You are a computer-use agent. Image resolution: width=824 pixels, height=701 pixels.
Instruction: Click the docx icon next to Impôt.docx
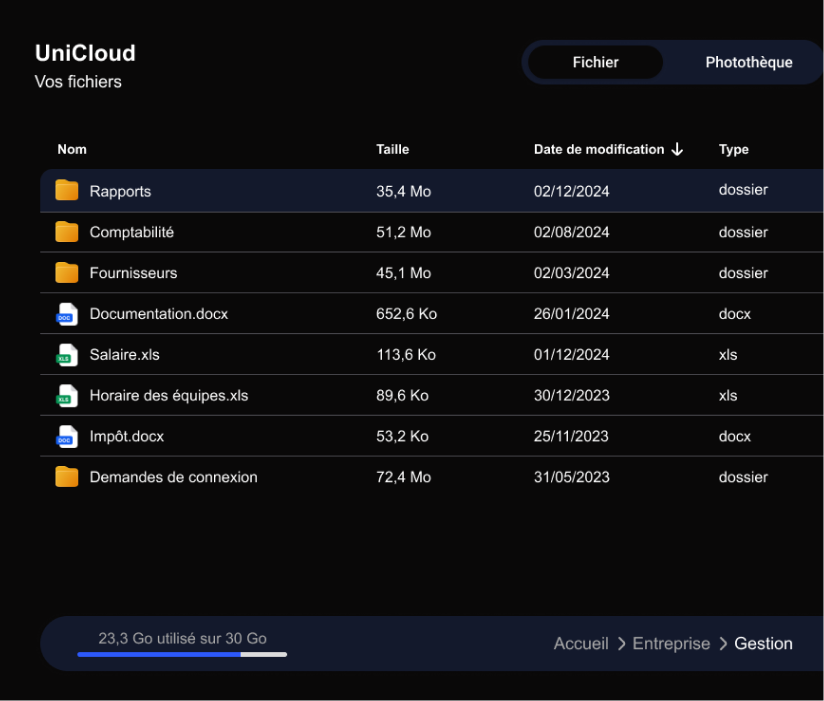[65, 436]
